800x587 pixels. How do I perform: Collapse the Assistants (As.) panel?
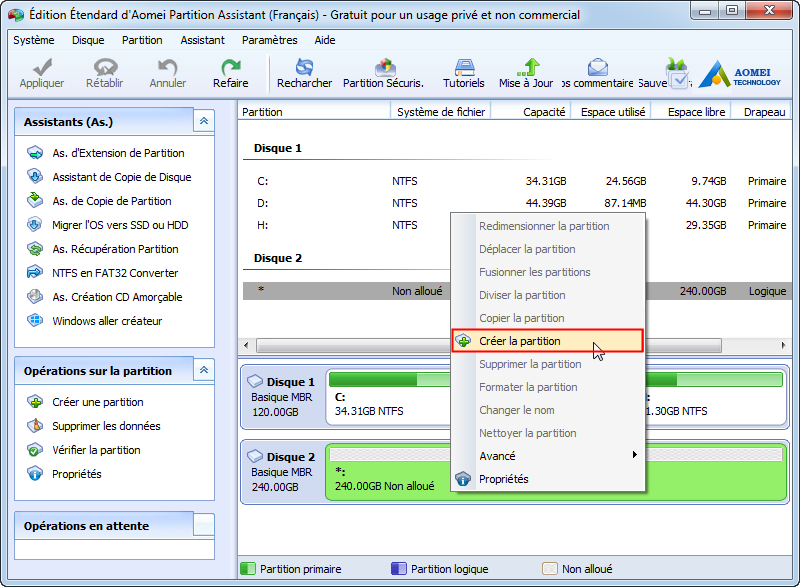click(x=204, y=121)
